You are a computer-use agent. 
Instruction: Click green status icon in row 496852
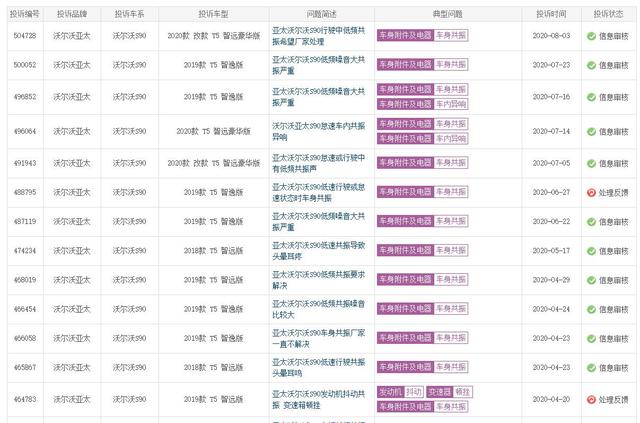[591, 97]
